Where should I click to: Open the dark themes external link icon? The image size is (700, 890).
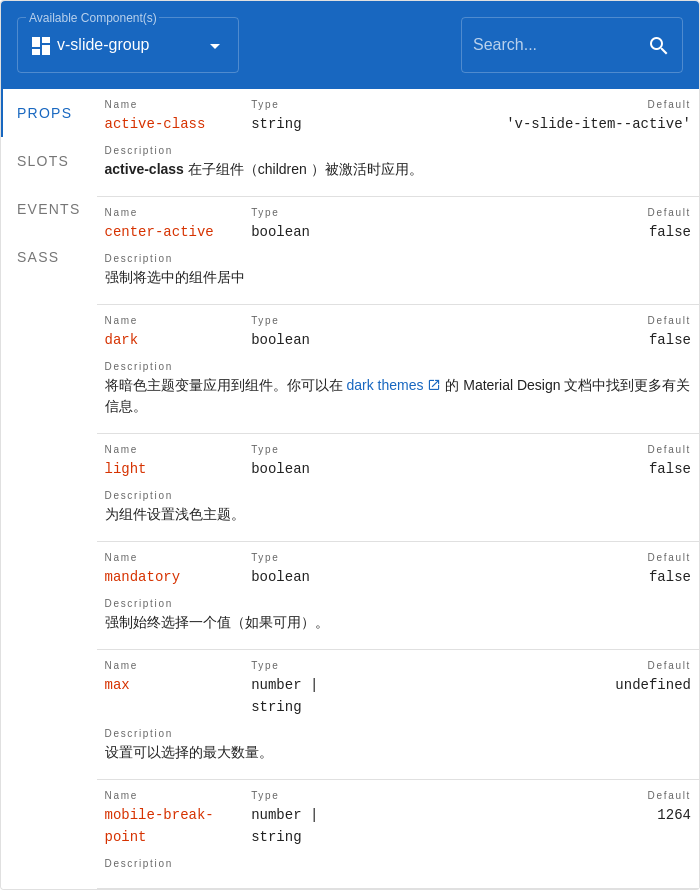click(x=434, y=384)
